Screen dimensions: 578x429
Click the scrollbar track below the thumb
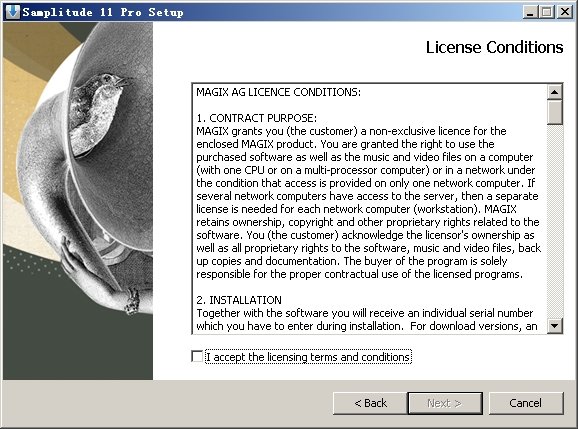(x=554, y=221)
